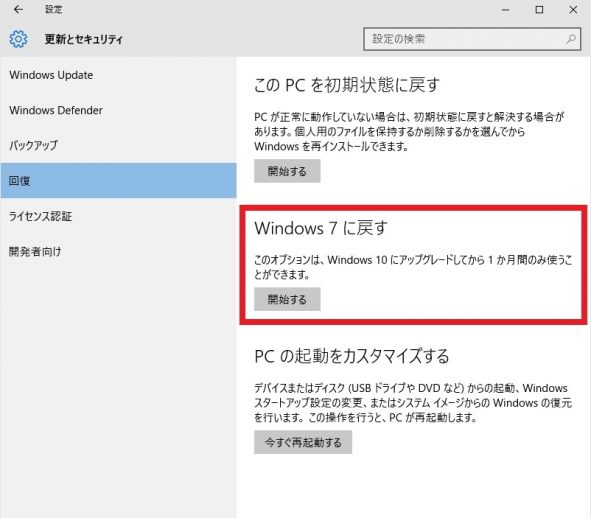Click the 設定 window title text
Screen dimensions: 591x518
[x=54, y=9]
